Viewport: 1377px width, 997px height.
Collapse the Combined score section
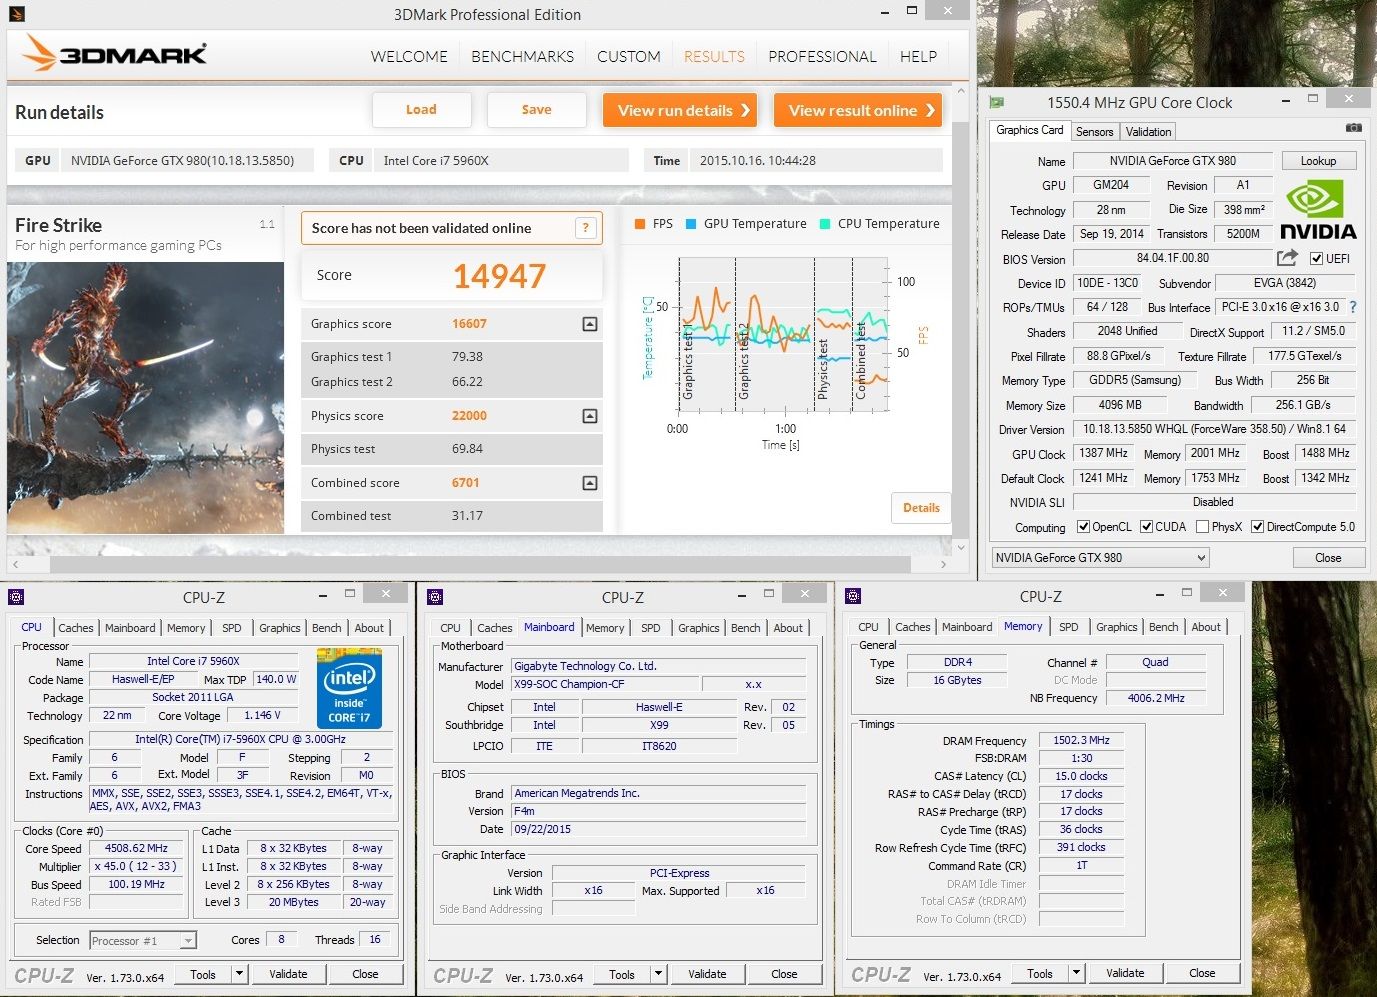[590, 483]
